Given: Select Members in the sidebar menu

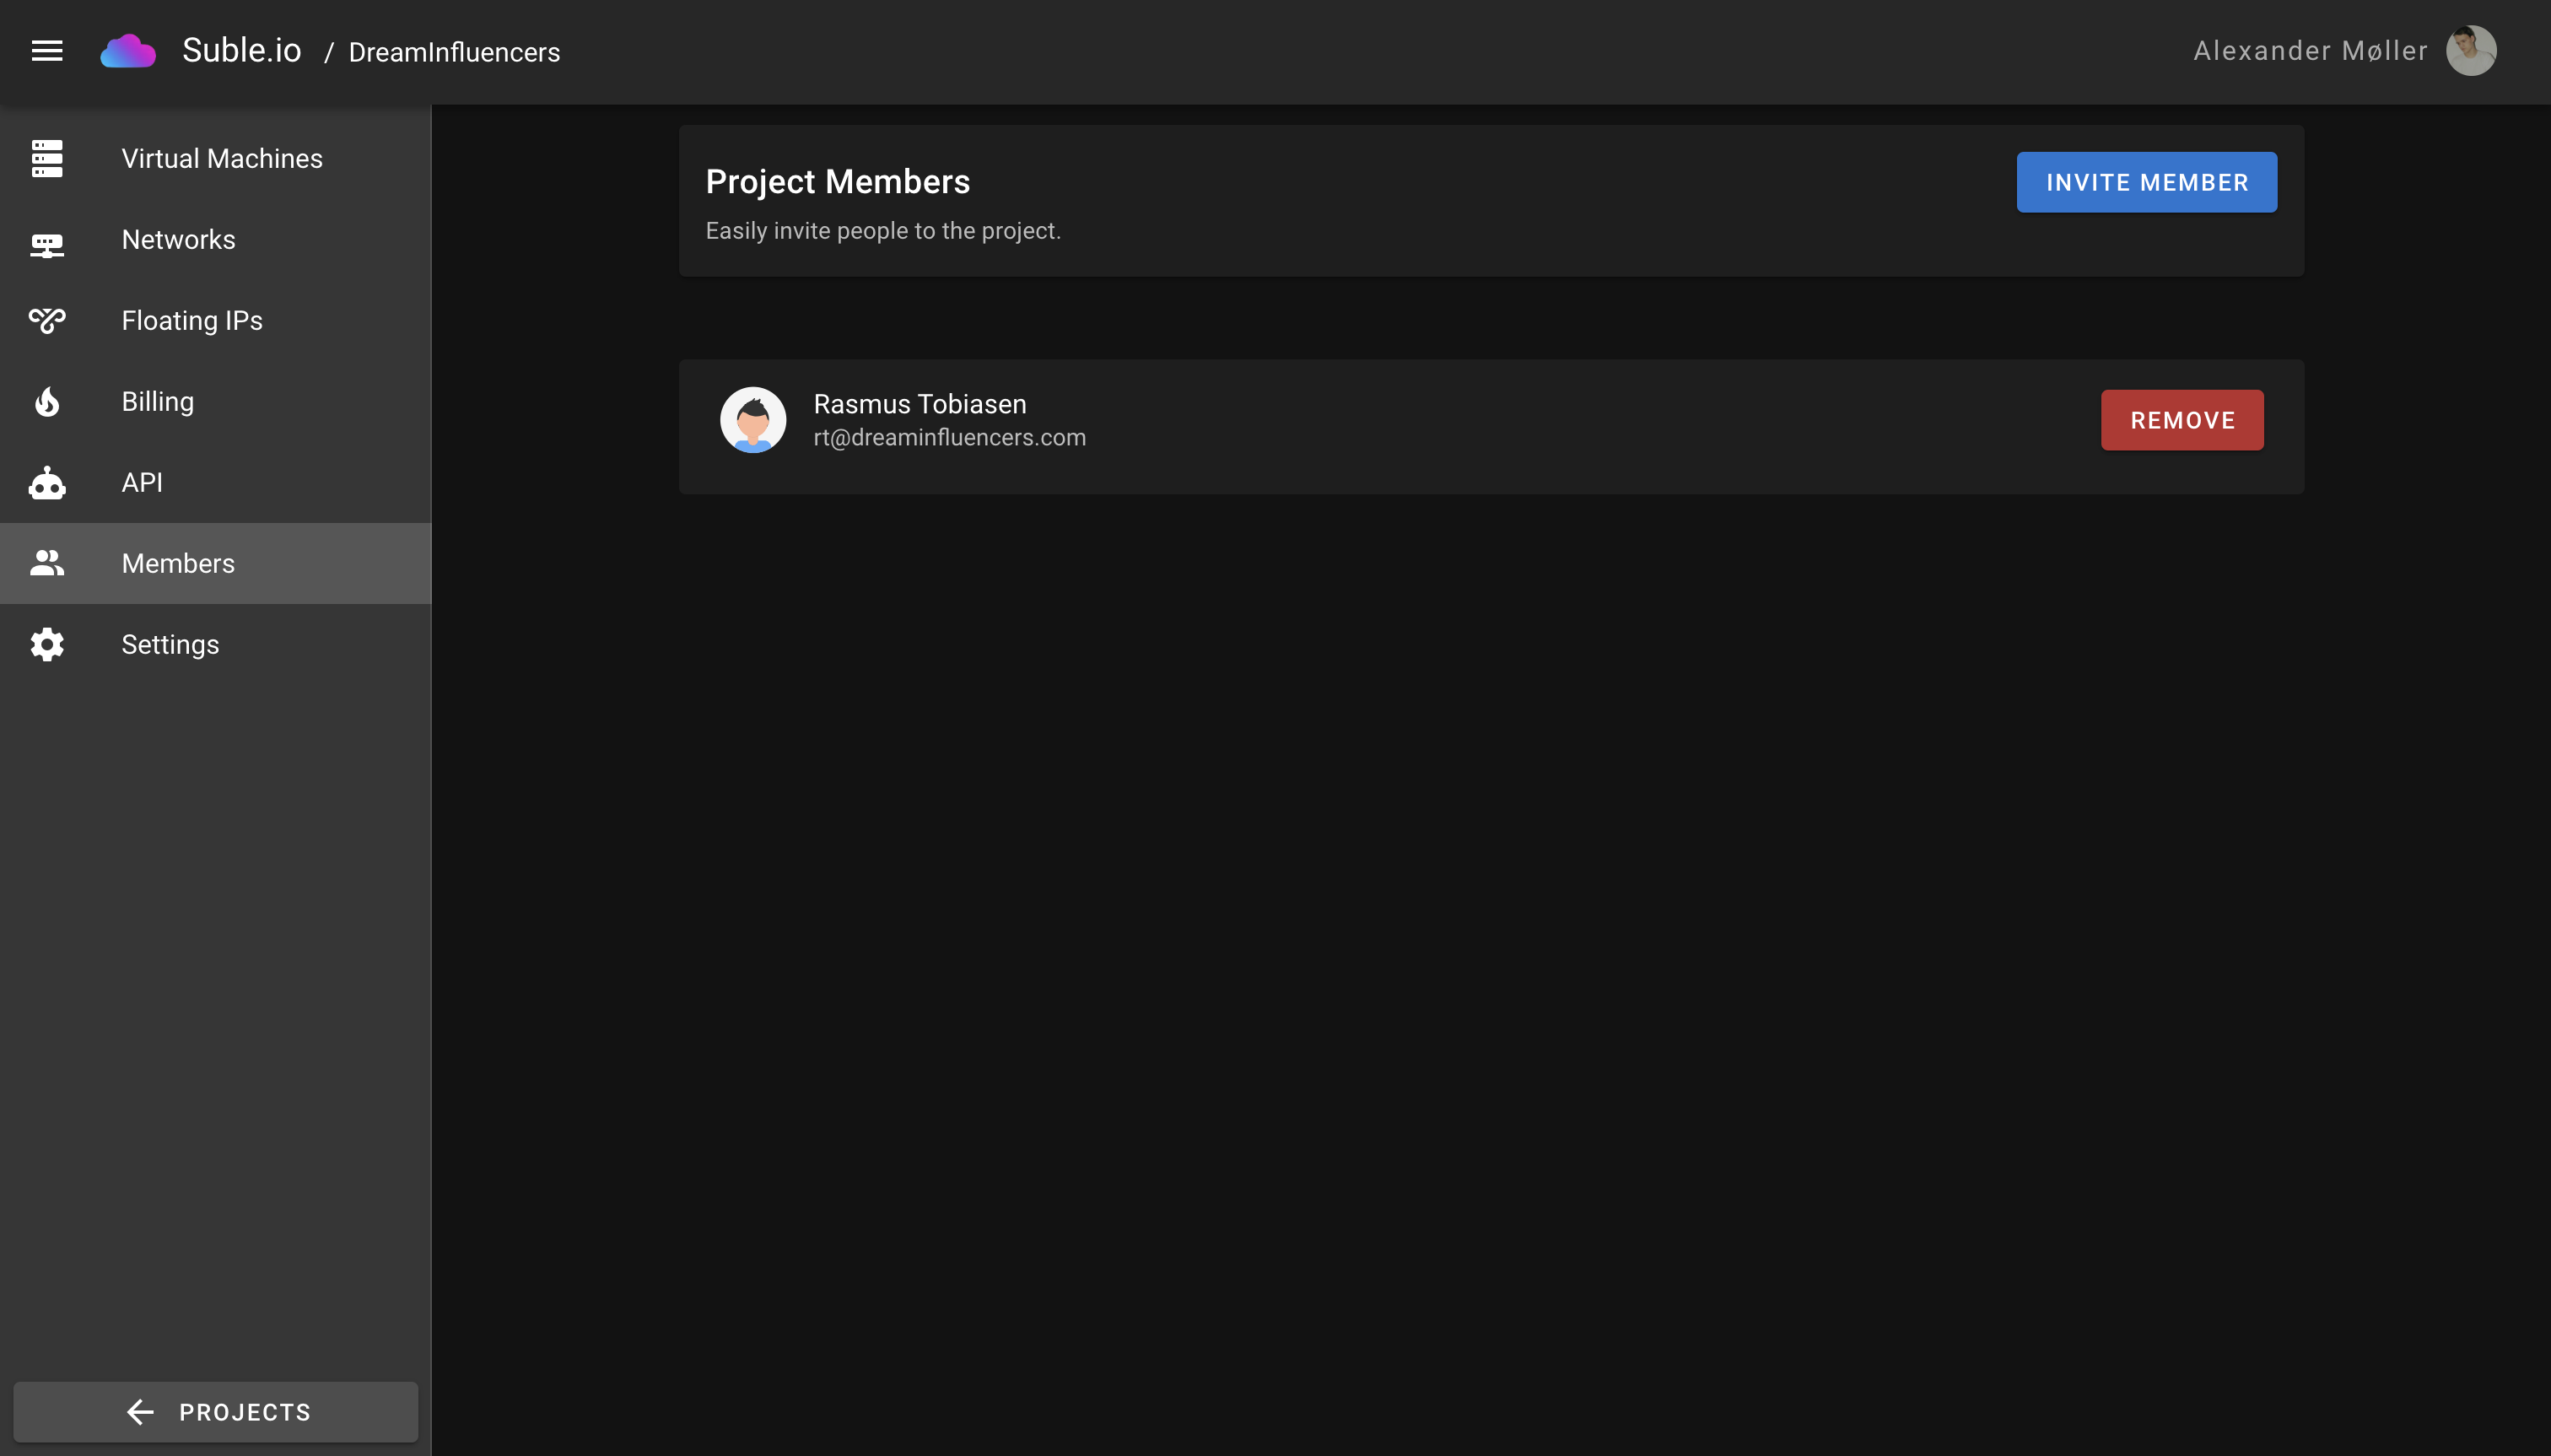Looking at the screenshot, I should click(177, 563).
